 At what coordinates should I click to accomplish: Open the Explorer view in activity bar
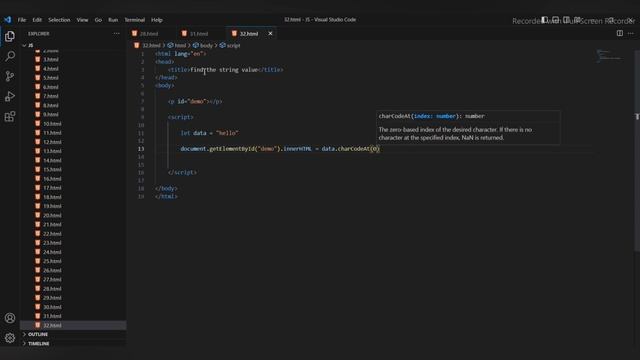pyautogui.click(x=10, y=37)
